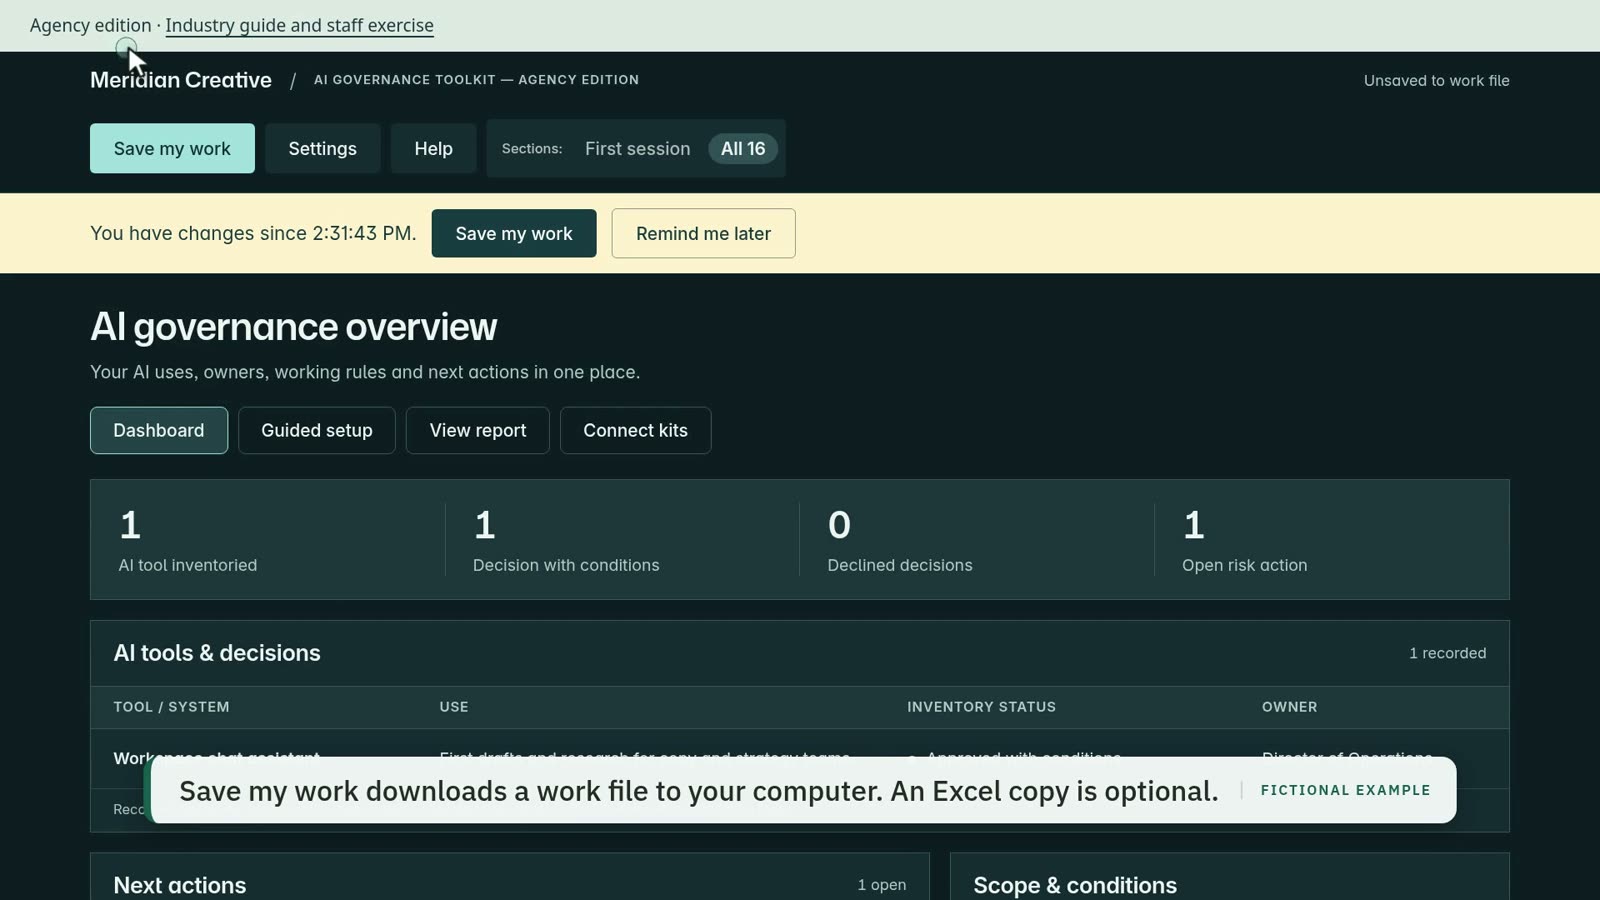The height and width of the screenshot is (900, 1600).
Task: Go to the Connect kits tab
Action: tap(635, 430)
